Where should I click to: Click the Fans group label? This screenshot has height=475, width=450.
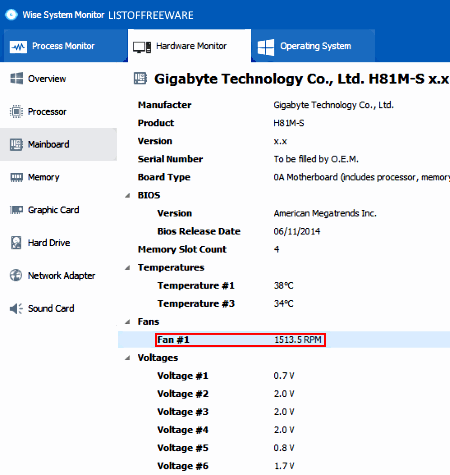tap(148, 321)
